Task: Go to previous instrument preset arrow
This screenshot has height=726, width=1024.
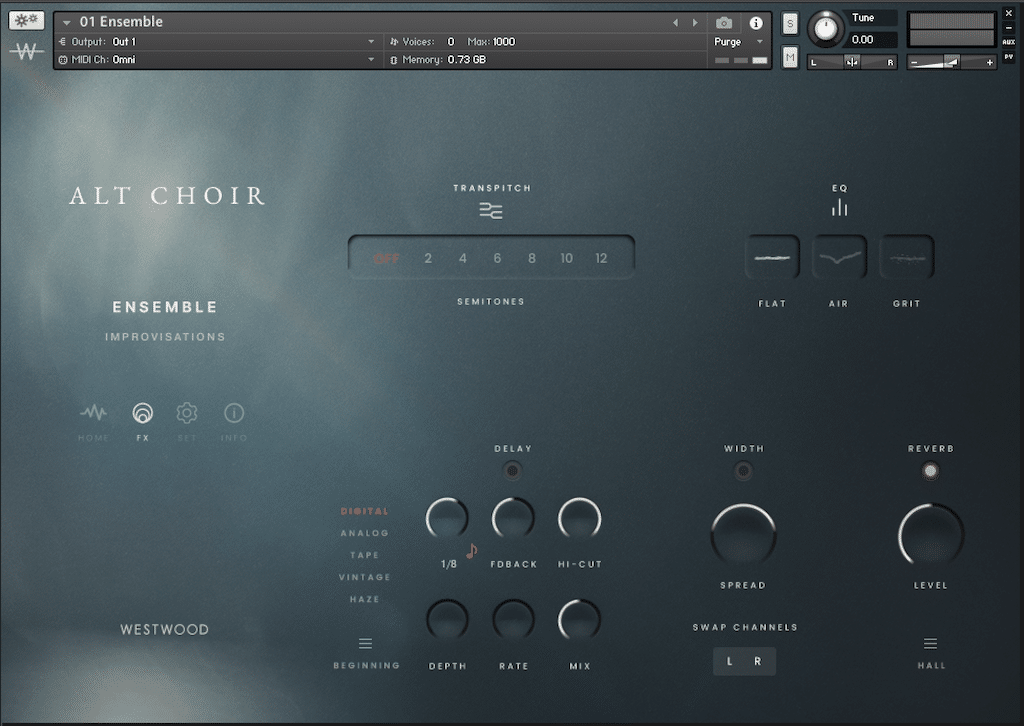Action: coord(675,23)
